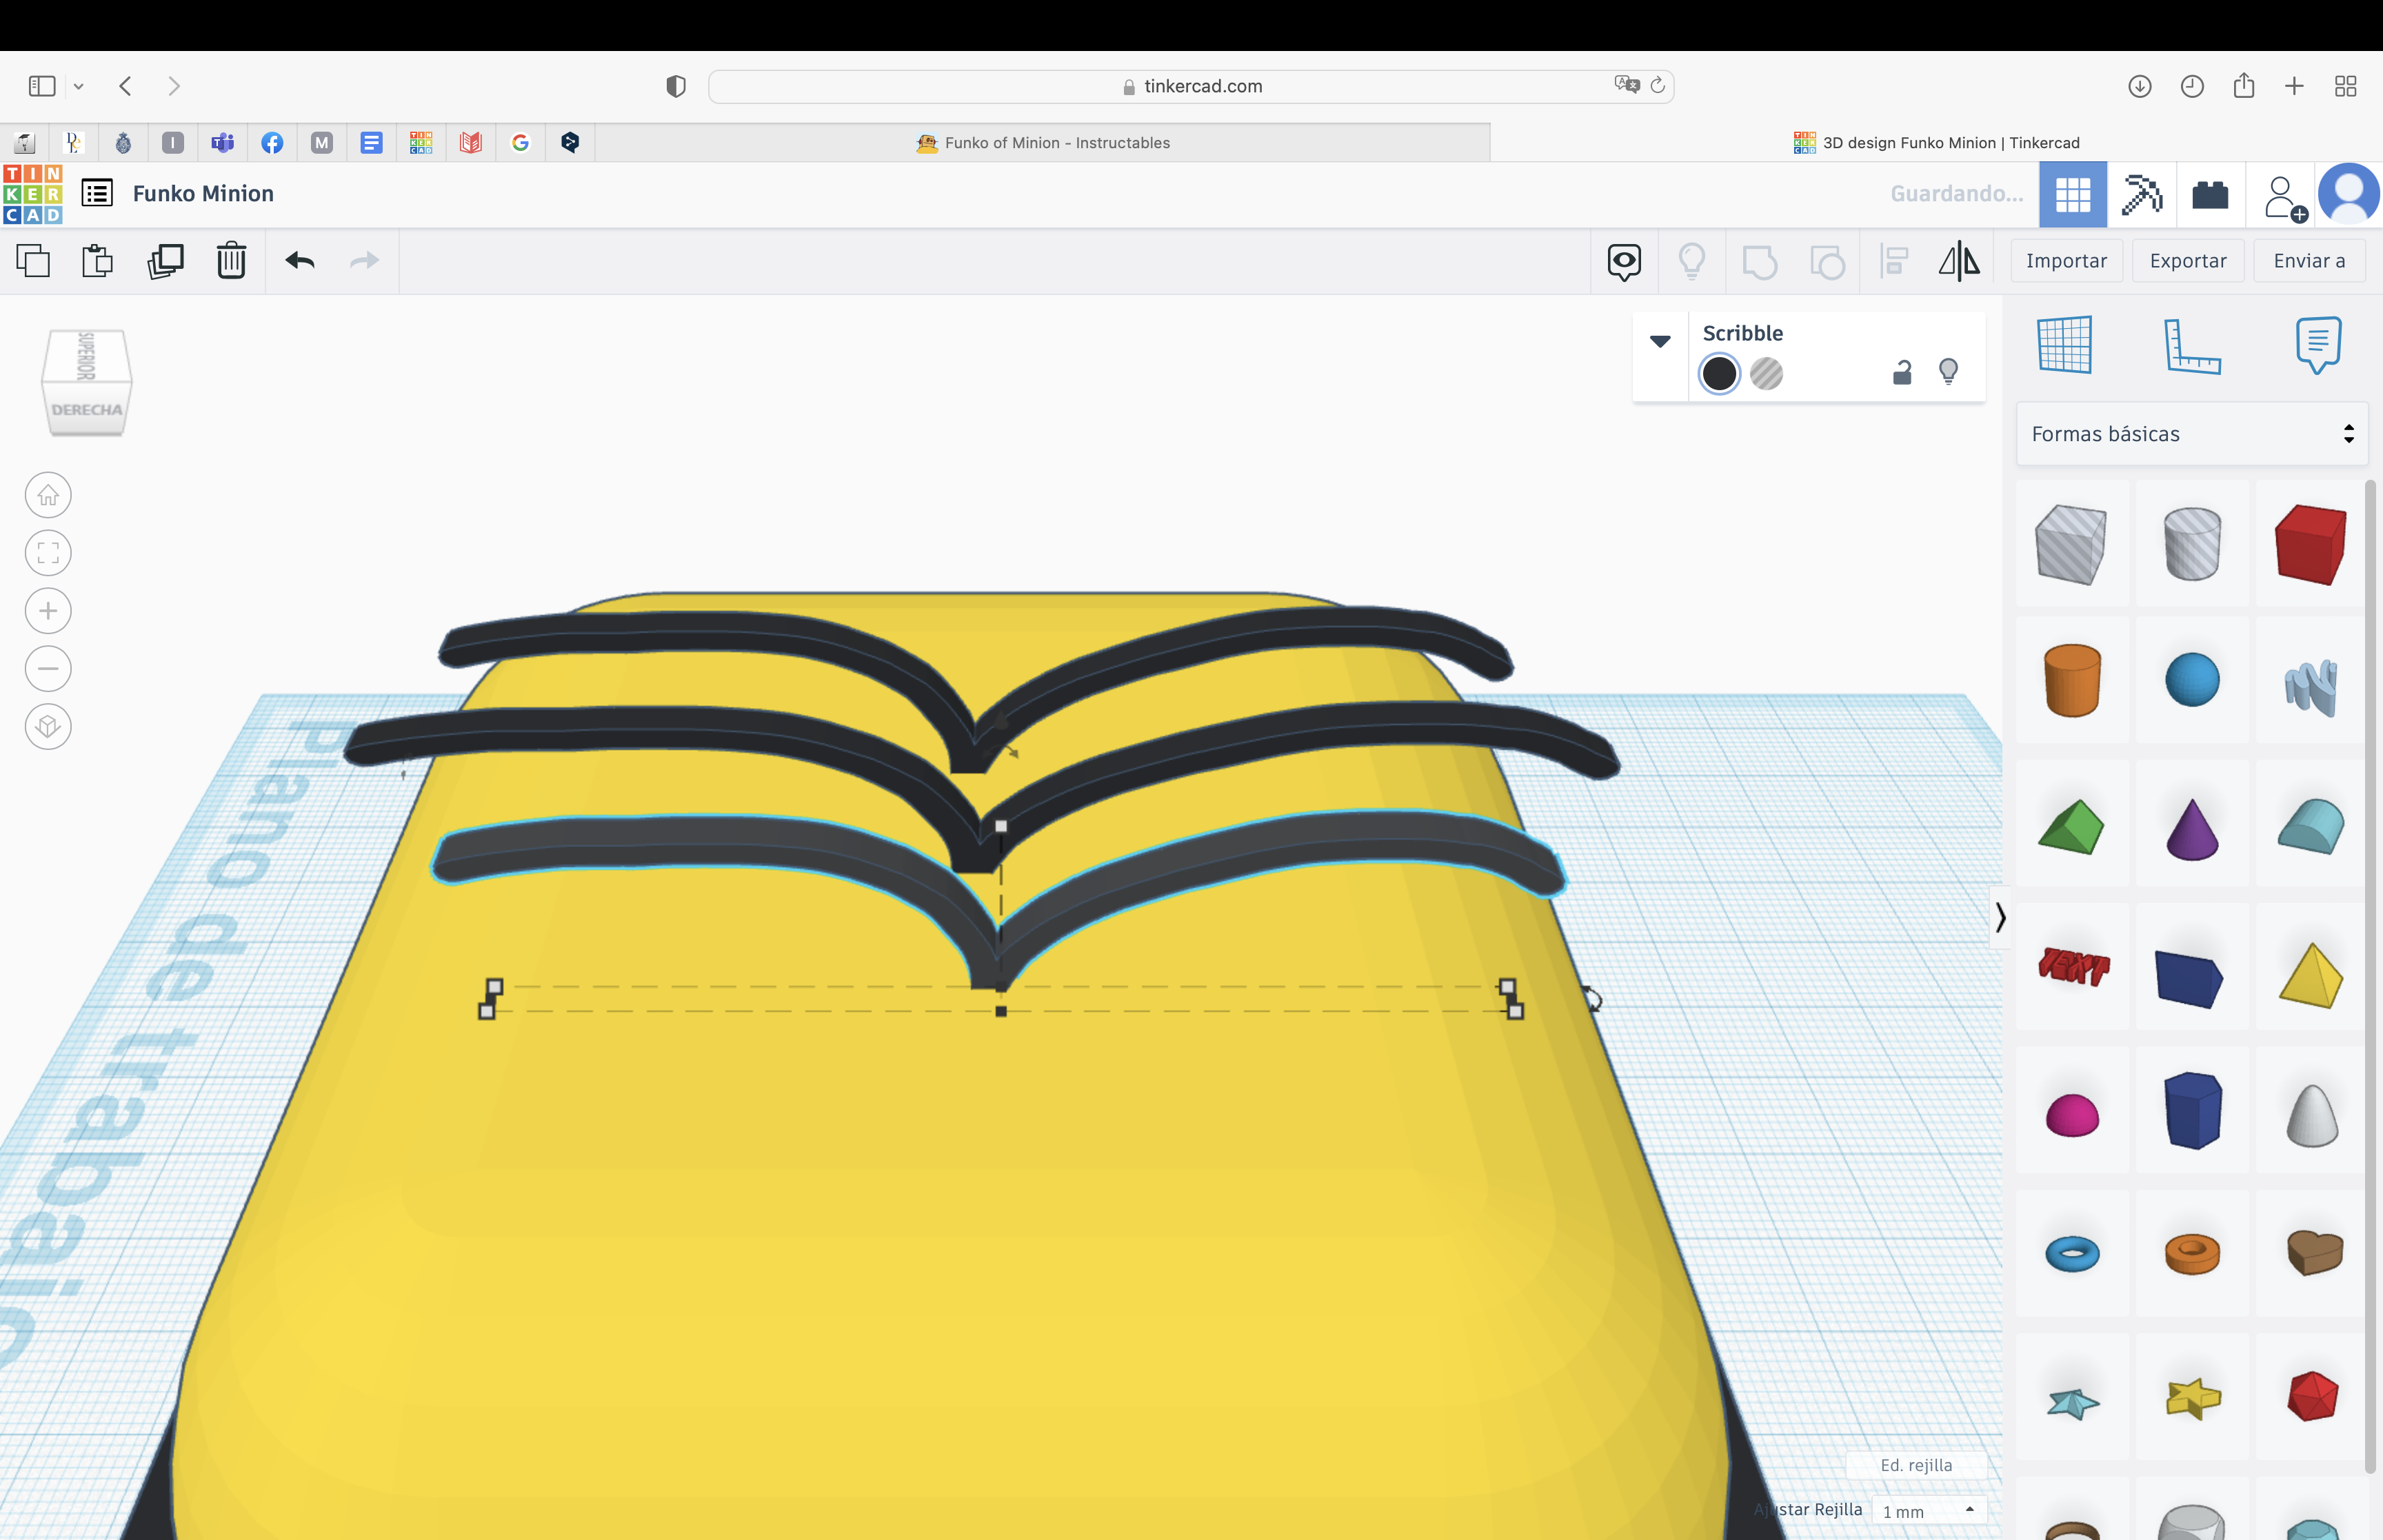
Task: Undo the last action
Action: click(300, 261)
